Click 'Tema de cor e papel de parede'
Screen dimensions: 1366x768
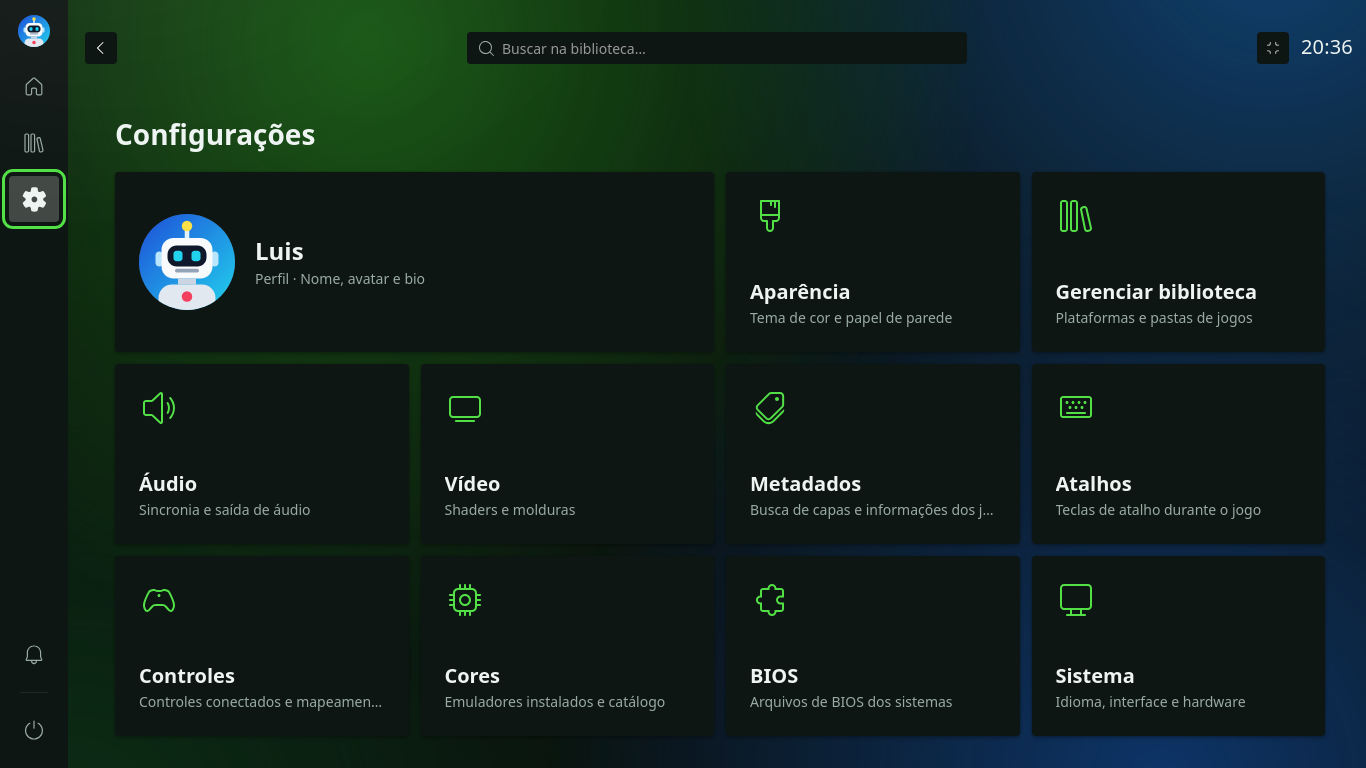coord(851,318)
